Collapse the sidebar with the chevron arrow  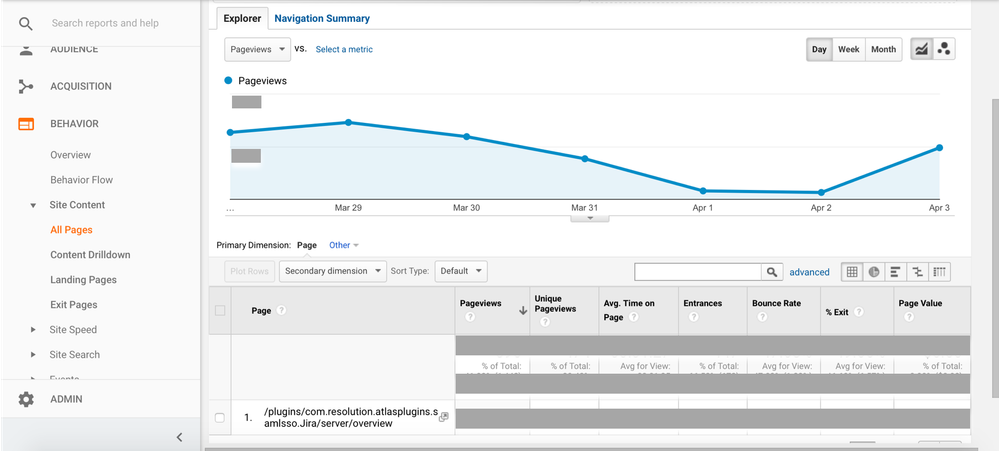click(179, 437)
